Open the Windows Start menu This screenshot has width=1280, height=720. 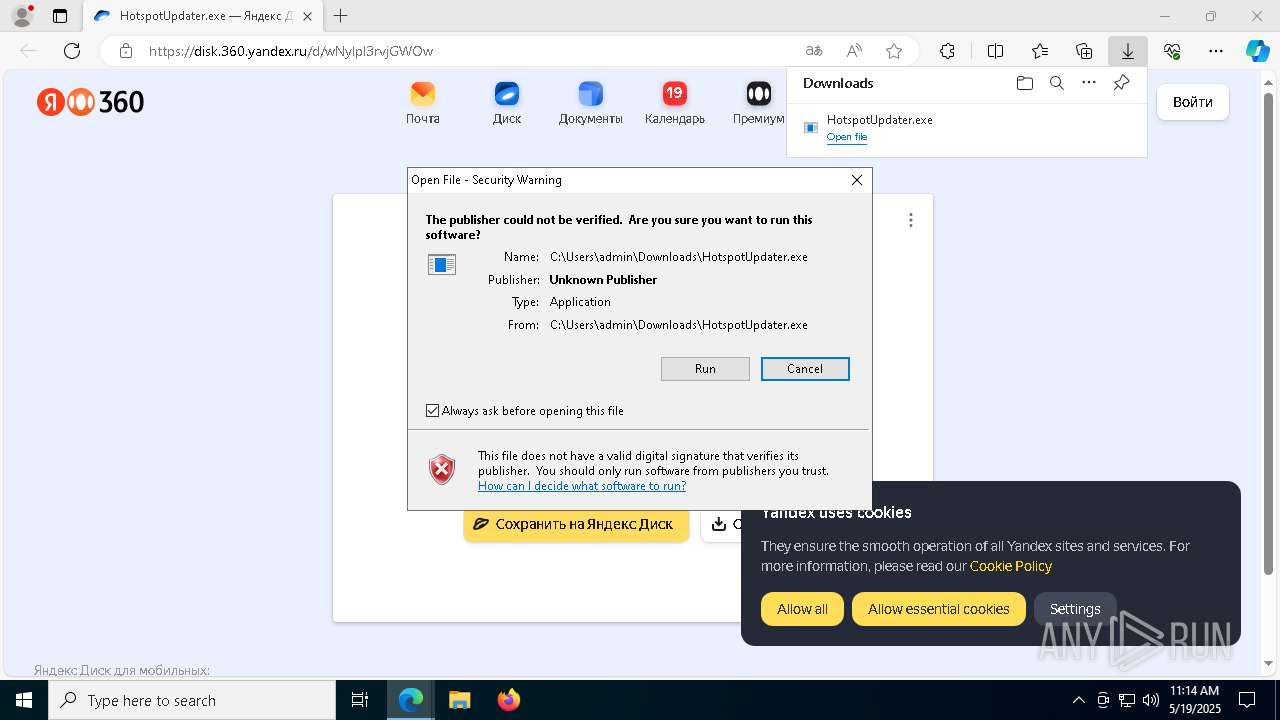pos(24,700)
